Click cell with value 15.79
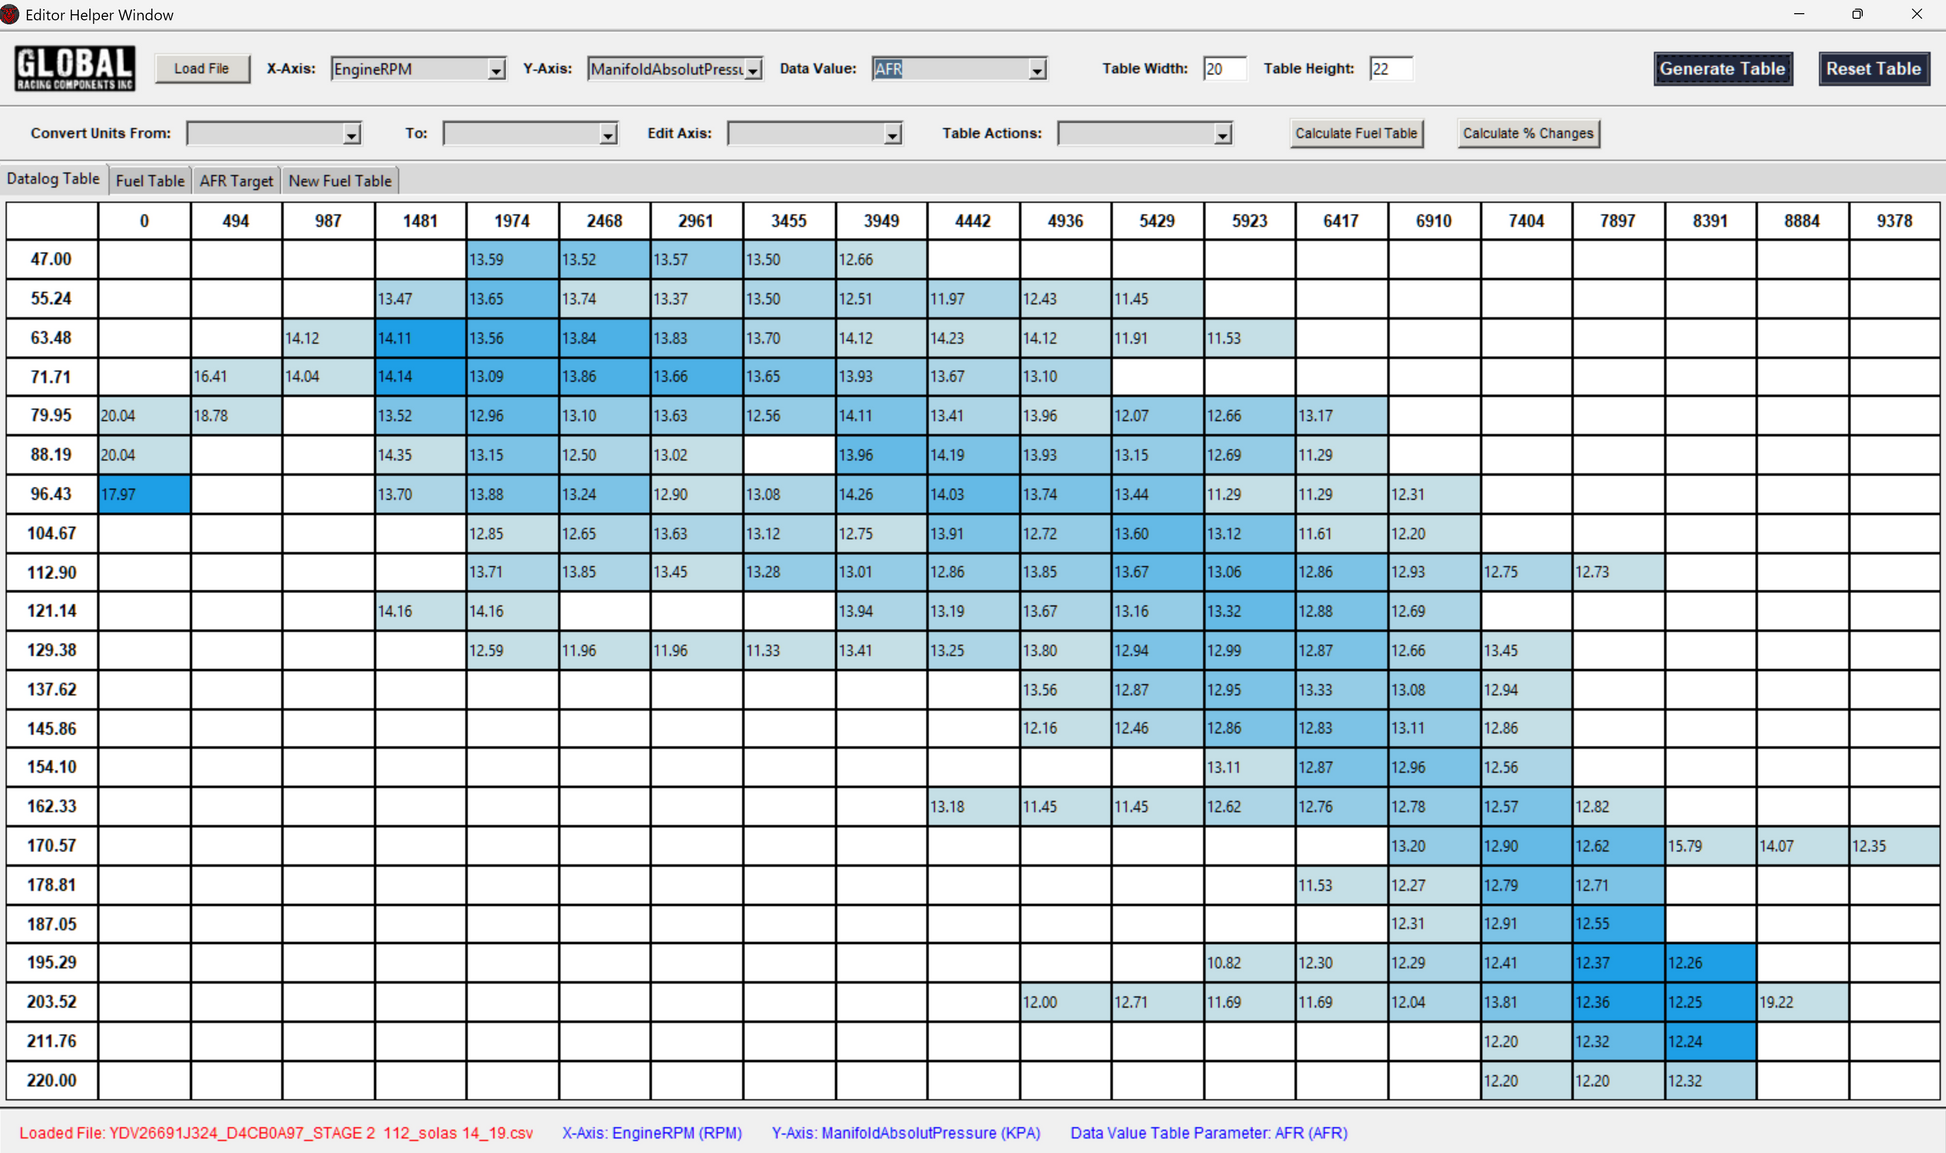 (x=1710, y=846)
